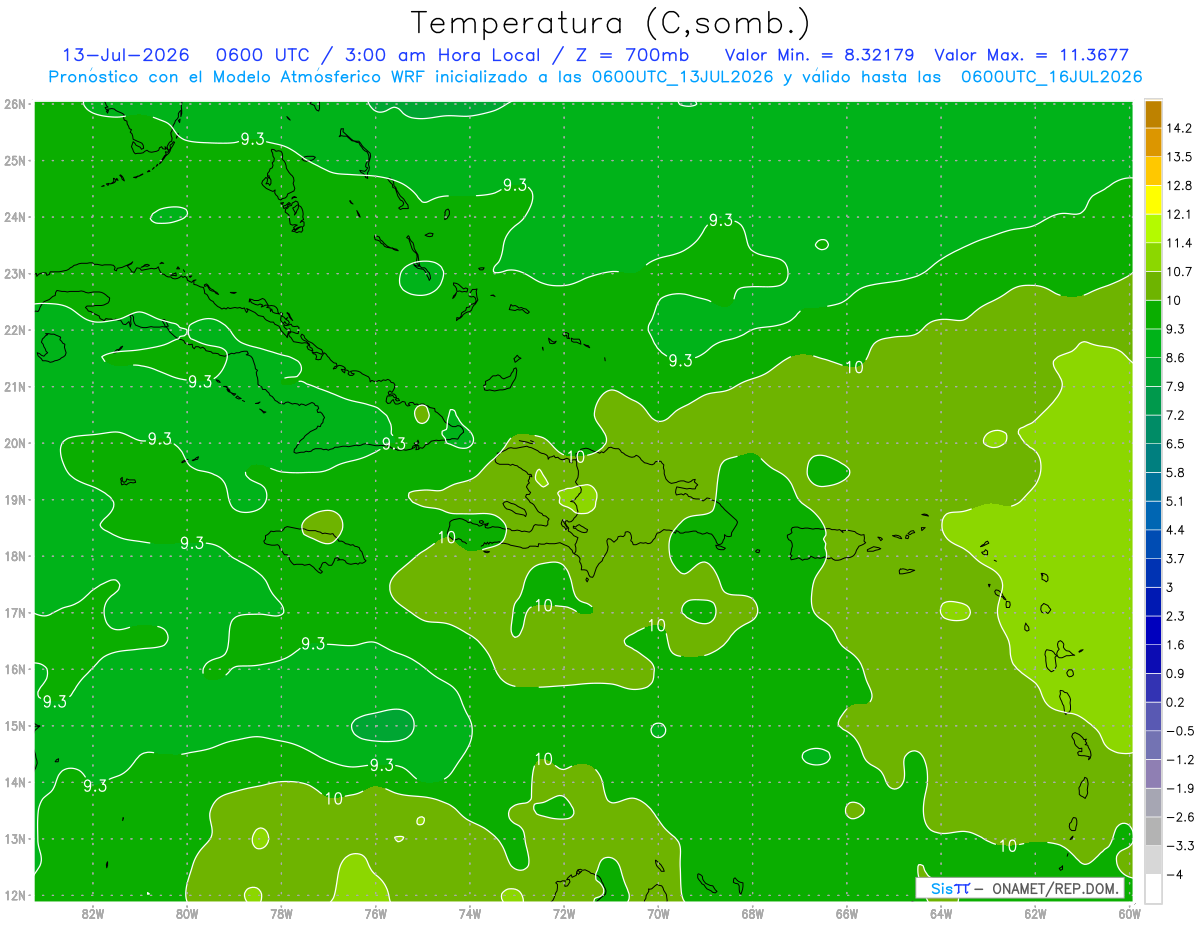Image resolution: width=1200 pixels, height=927 pixels.
Task: Click the latitude label '22N'
Action: pos(15,330)
